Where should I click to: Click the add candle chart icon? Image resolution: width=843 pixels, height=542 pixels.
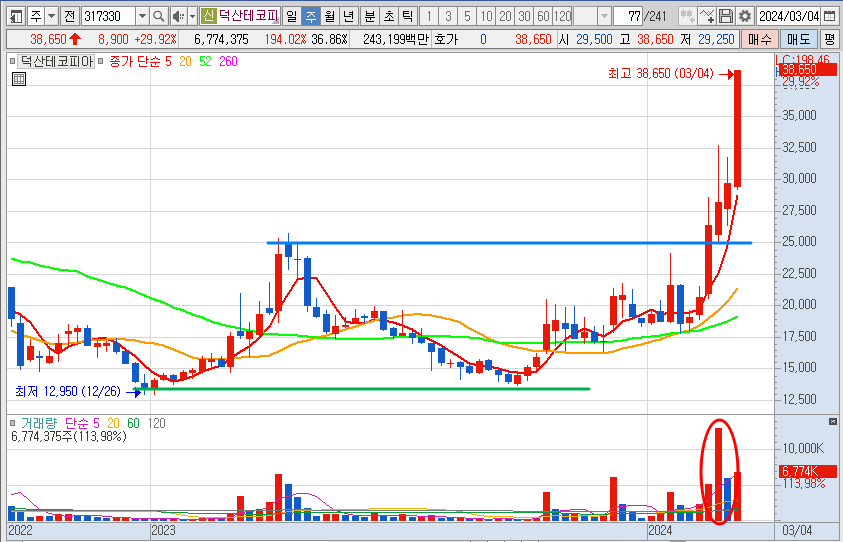click(x=687, y=17)
